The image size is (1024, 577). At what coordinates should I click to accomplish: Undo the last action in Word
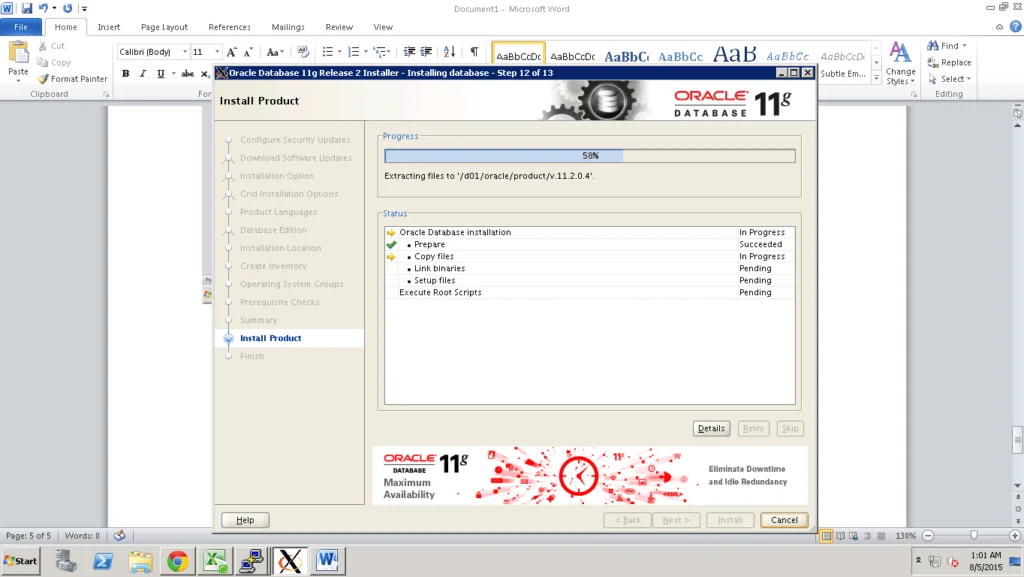click(x=43, y=8)
